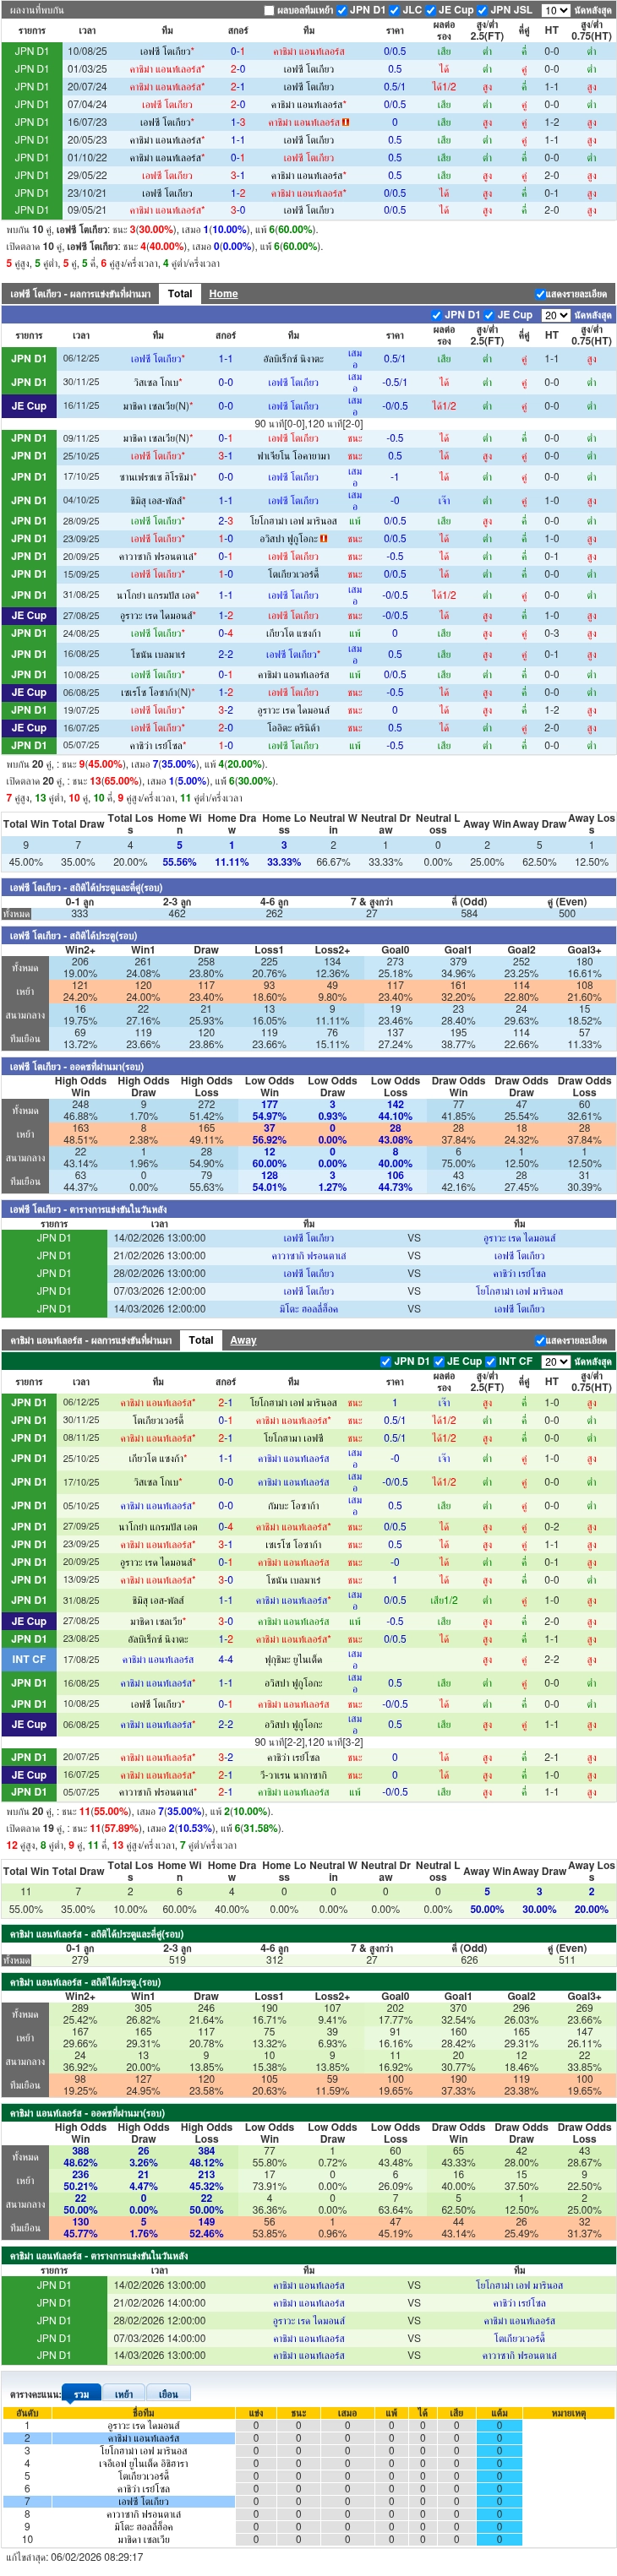Click the INT CF badge on the 17/08/25 row

click(29, 1659)
